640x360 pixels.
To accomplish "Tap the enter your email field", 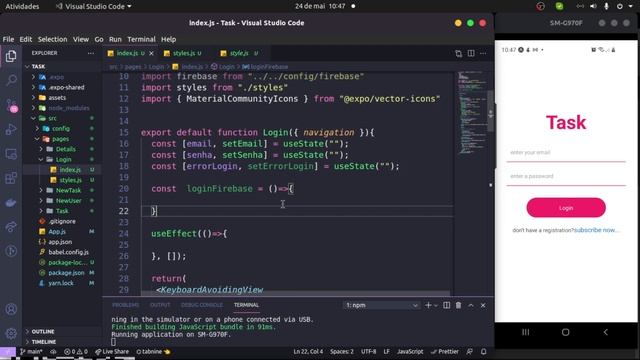I will tap(566, 153).
